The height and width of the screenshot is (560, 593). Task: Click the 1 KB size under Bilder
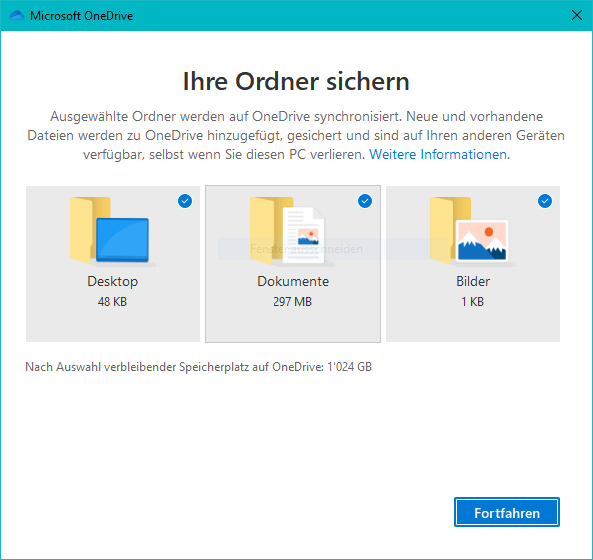tap(472, 302)
